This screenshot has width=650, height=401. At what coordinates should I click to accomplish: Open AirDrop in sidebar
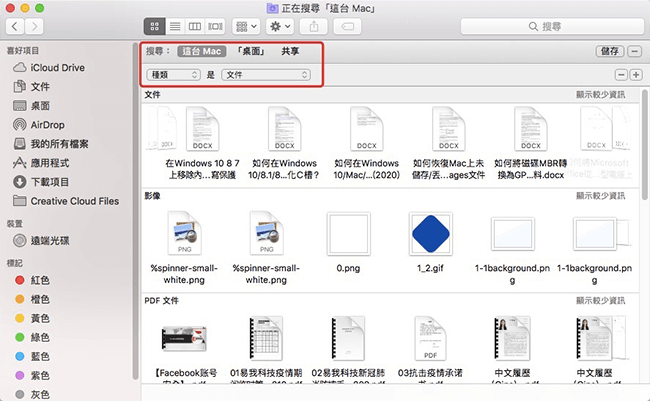(x=39, y=125)
